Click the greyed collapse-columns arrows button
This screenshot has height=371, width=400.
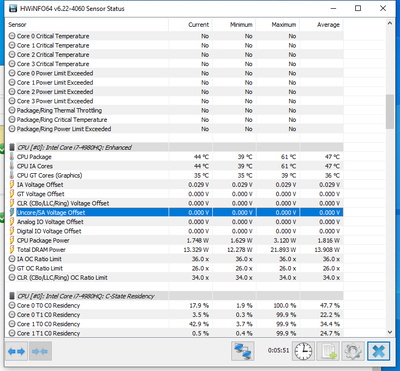pyautogui.click(x=40, y=351)
